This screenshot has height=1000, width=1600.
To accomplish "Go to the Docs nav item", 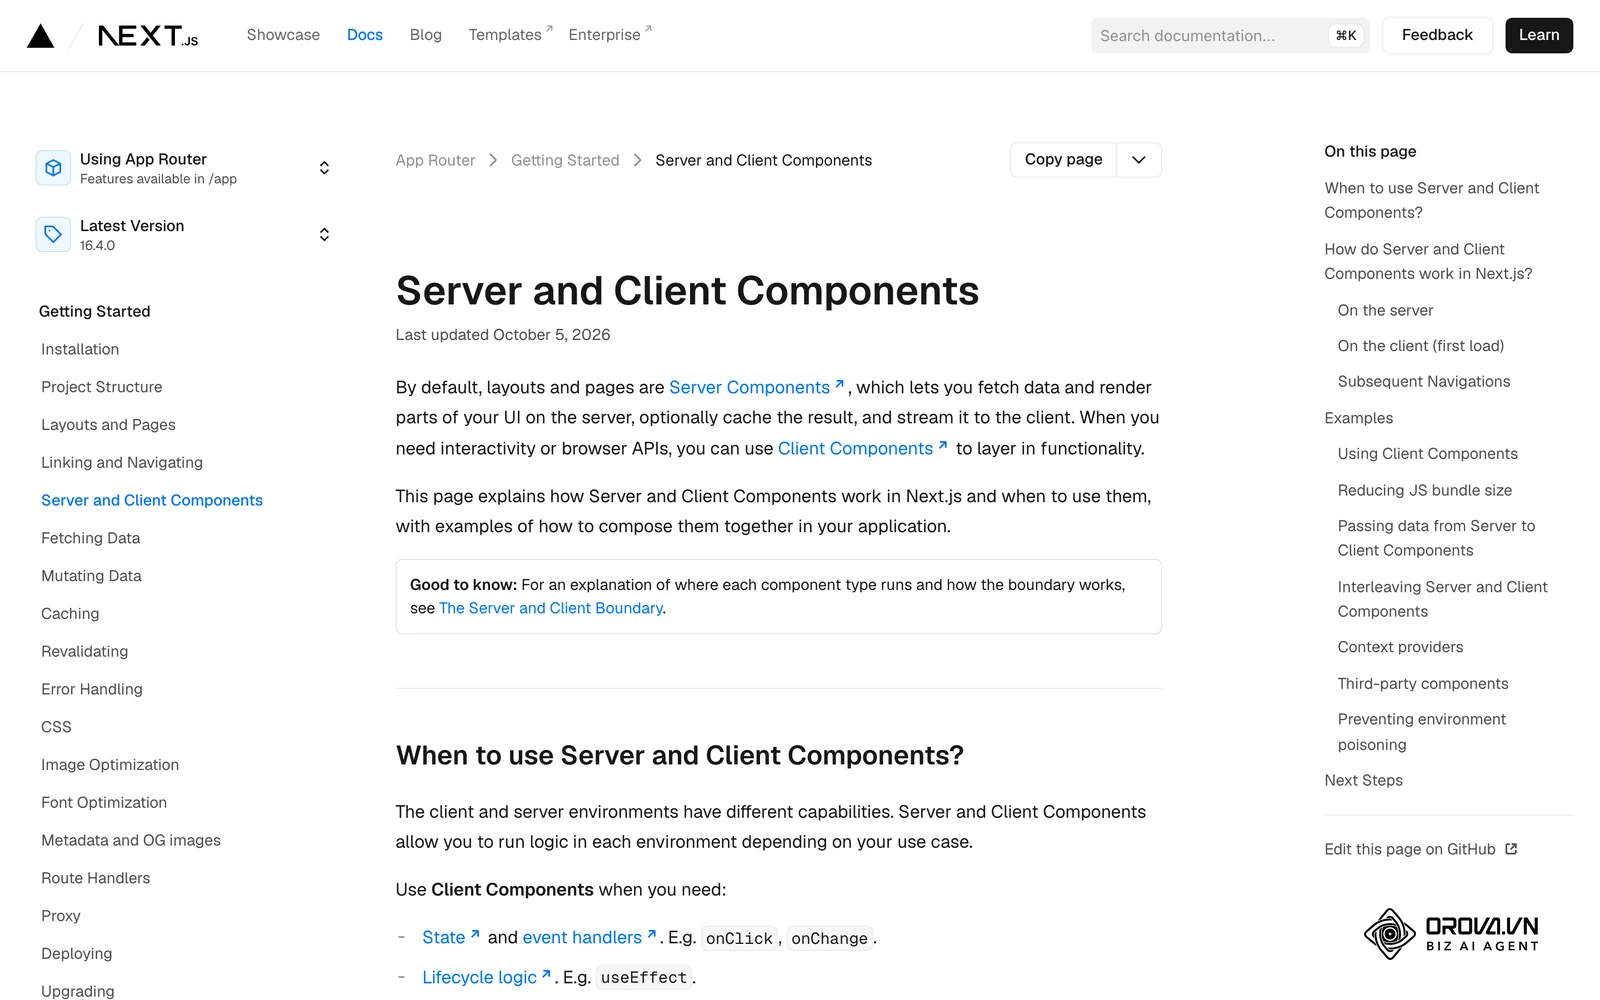I will pyautogui.click(x=365, y=35).
